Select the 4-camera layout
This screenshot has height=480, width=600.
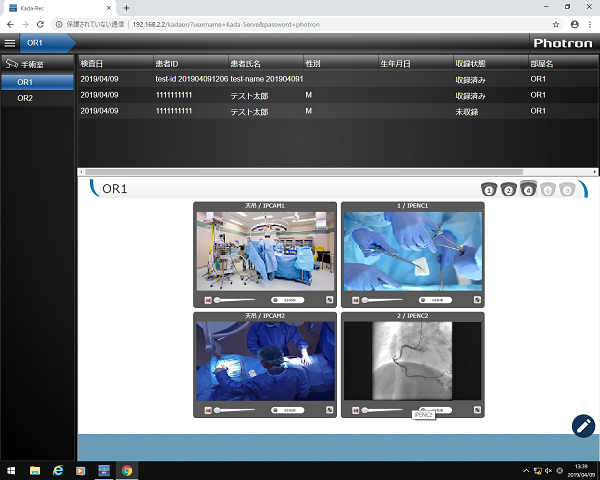(x=528, y=190)
